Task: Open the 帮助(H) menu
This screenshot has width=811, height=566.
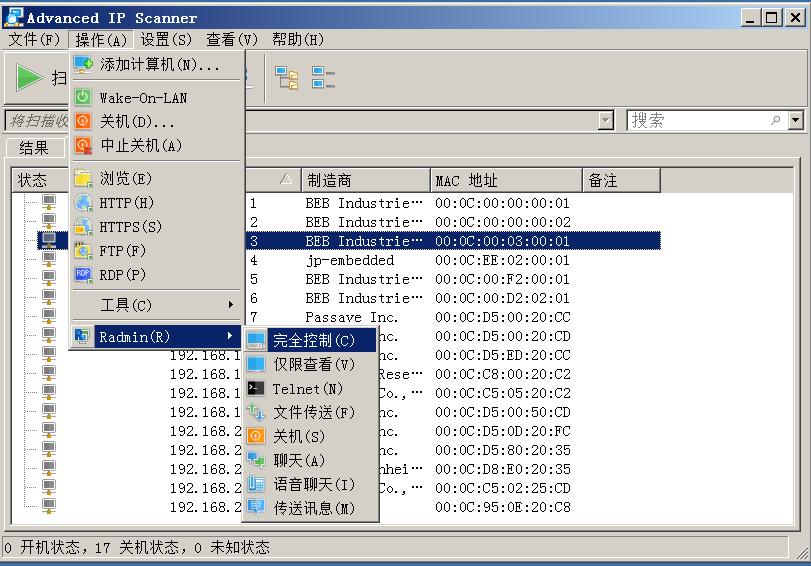Action: pyautogui.click(x=297, y=39)
